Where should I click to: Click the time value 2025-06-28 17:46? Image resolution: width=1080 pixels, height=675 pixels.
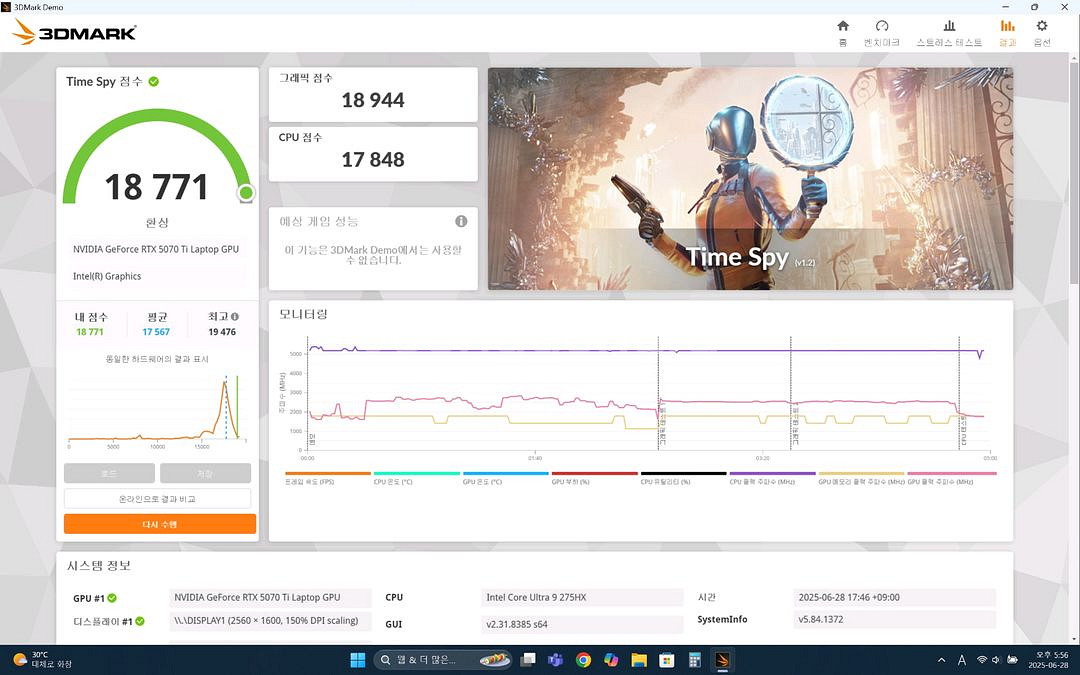(x=894, y=598)
